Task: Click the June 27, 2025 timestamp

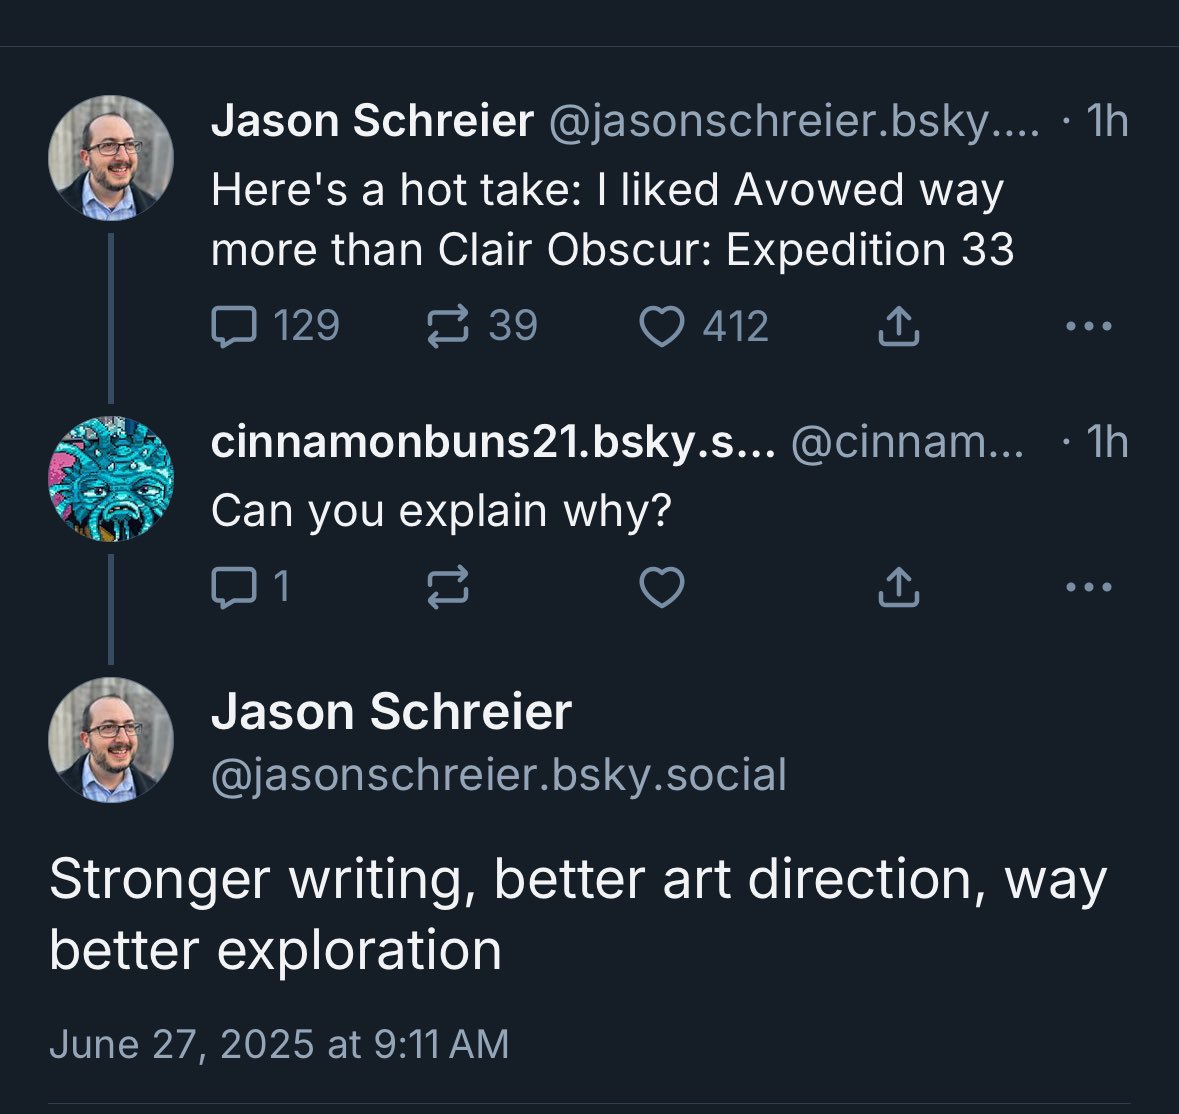Action: pyautogui.click(x=279, y=1044)
